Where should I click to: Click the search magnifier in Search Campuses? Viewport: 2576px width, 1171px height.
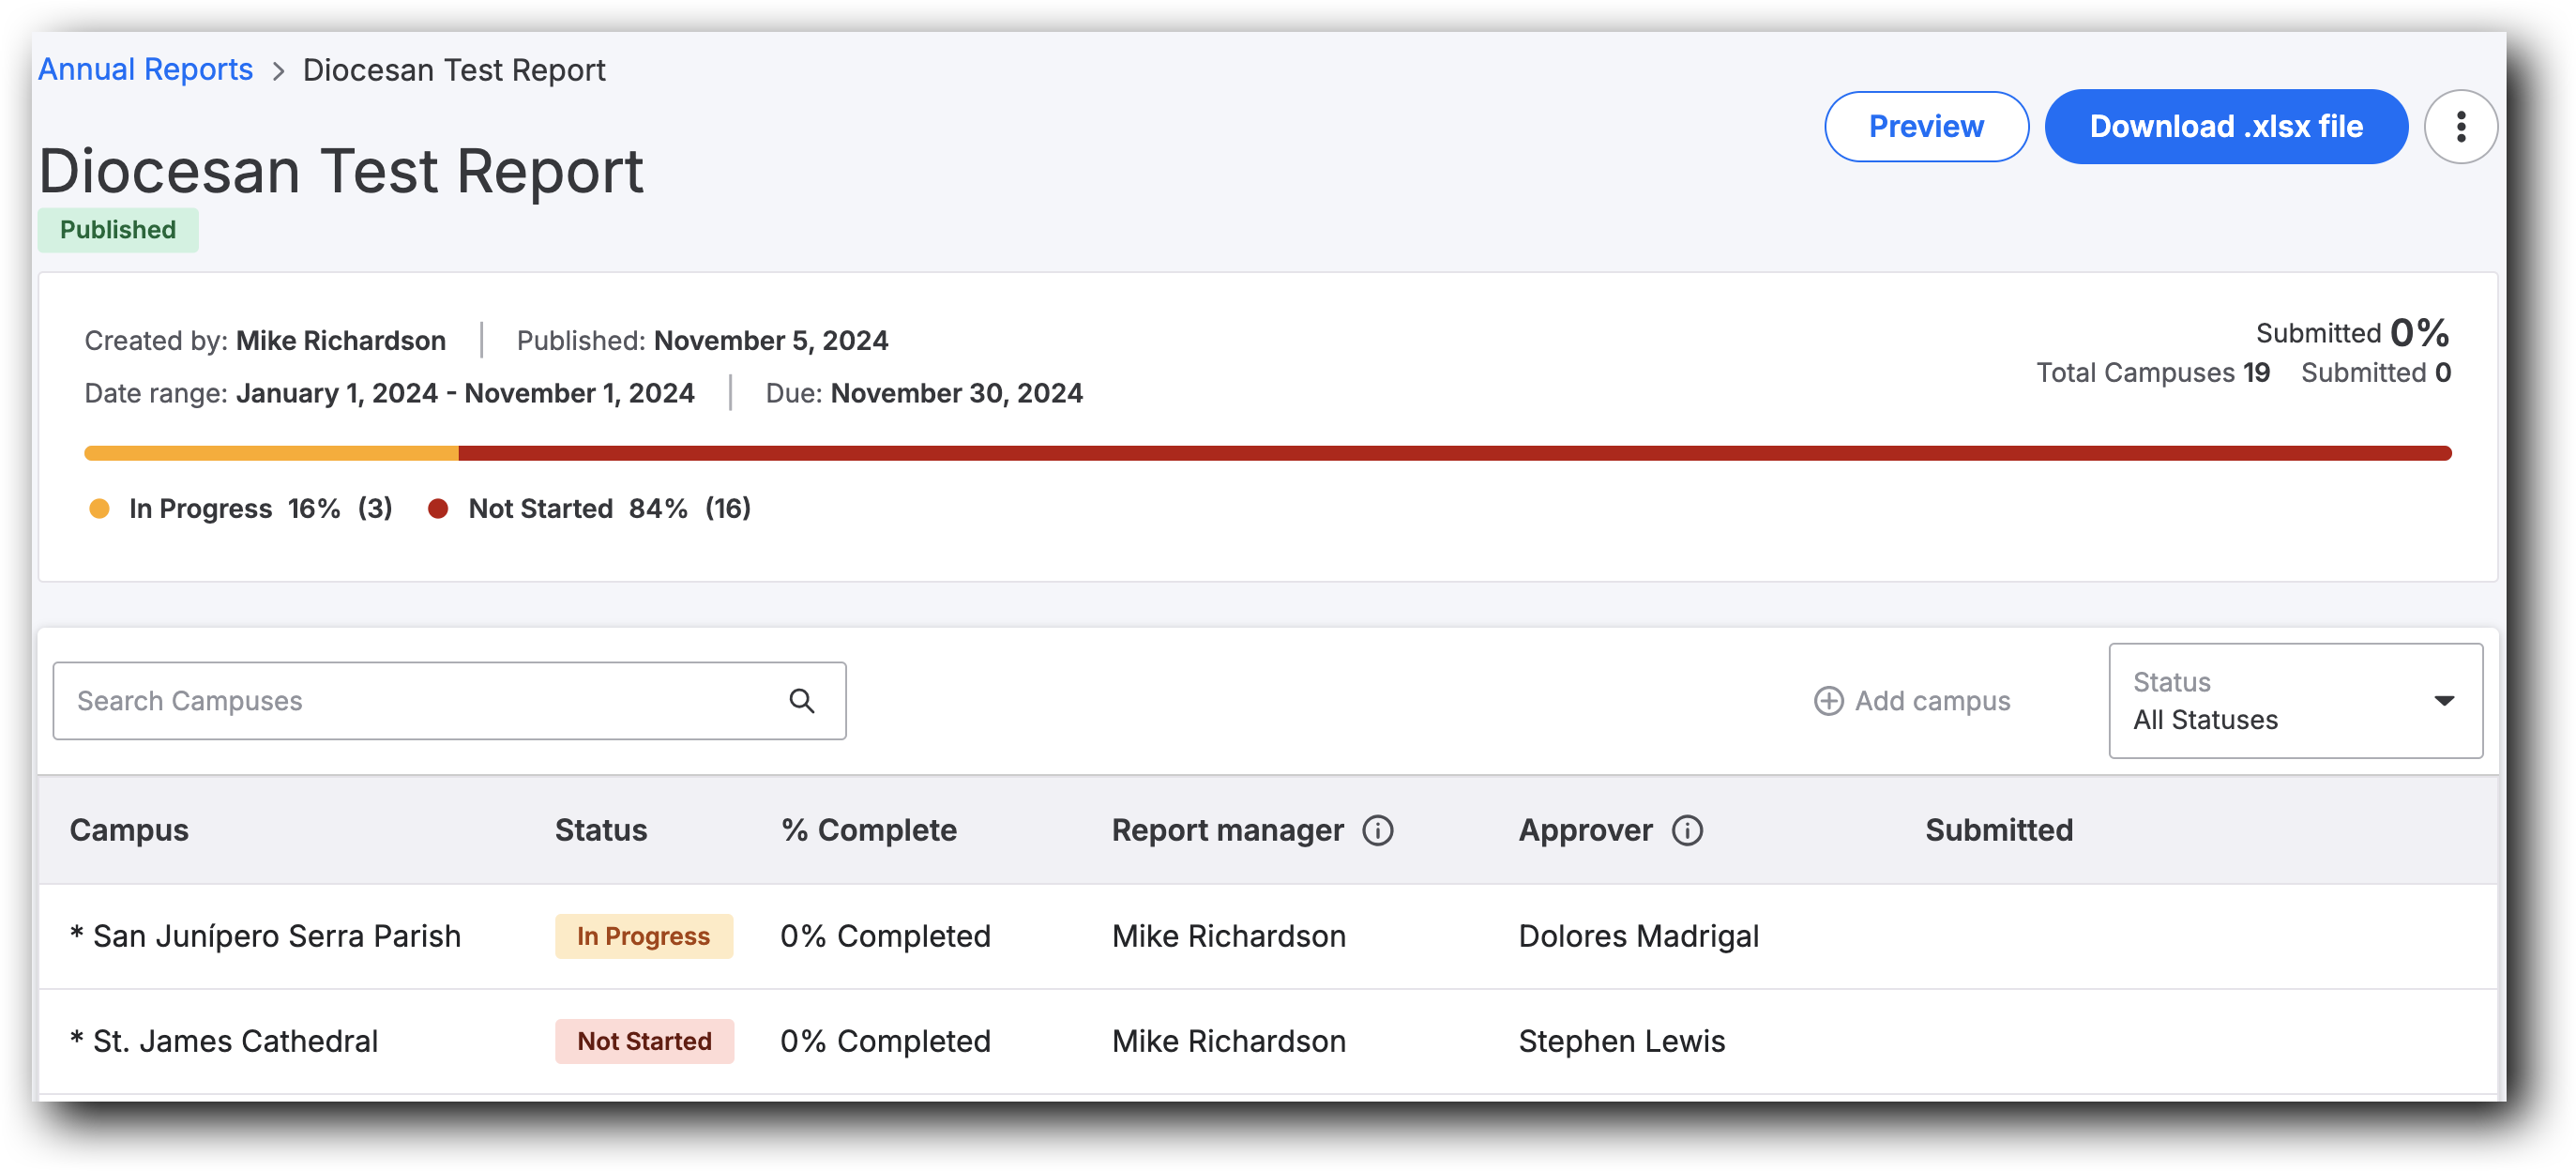click(802, 700)
